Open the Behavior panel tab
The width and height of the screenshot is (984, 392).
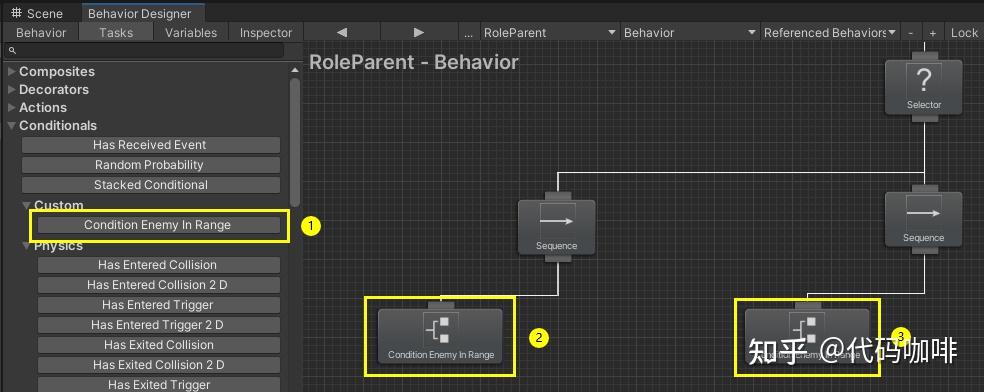tap(41, 33)
